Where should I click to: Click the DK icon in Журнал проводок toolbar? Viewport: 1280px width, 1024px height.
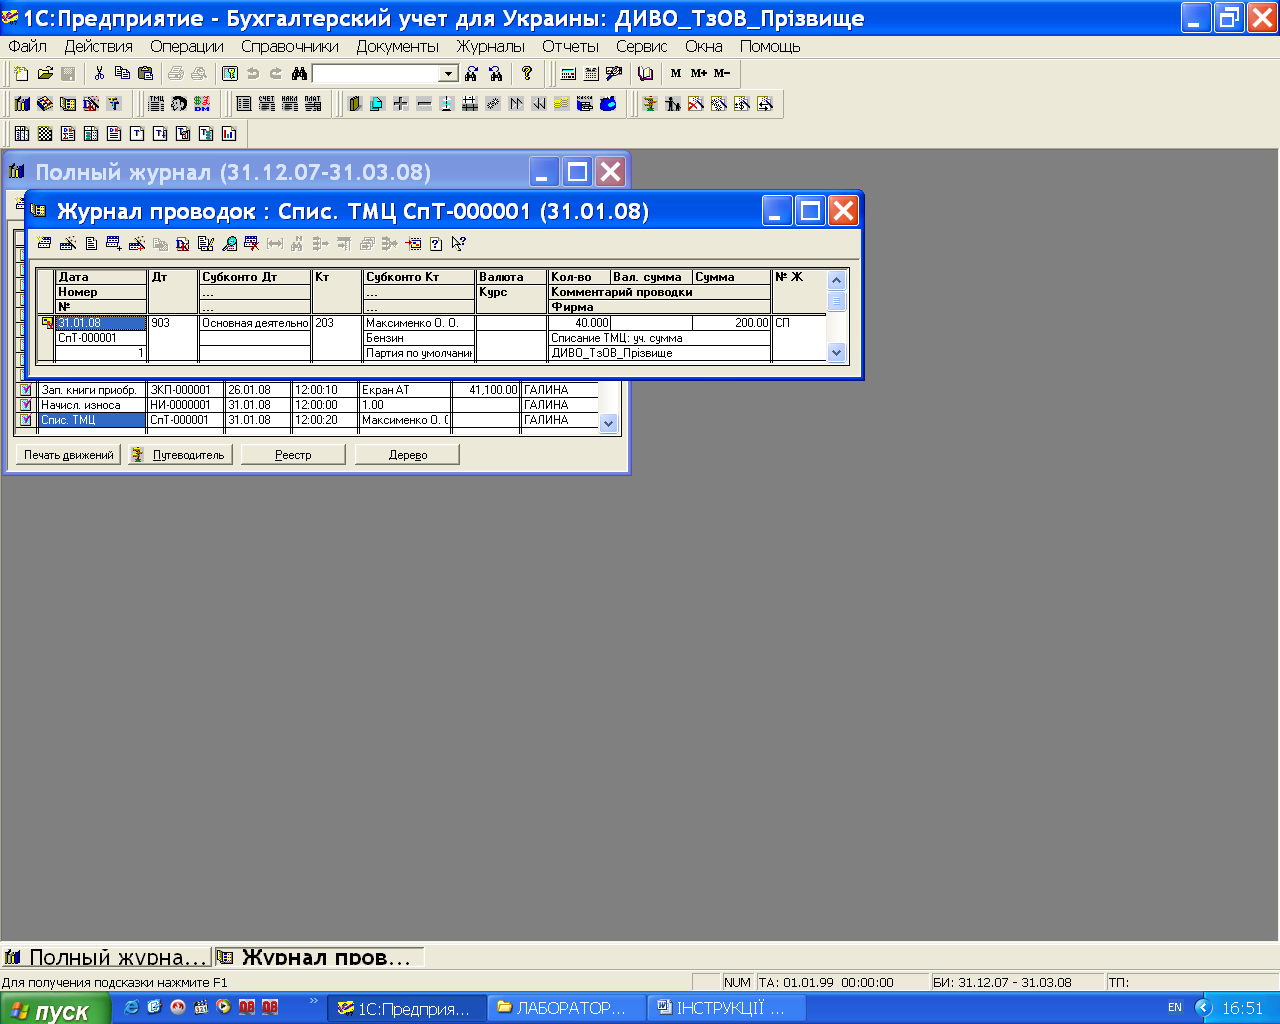click(183, 243)
